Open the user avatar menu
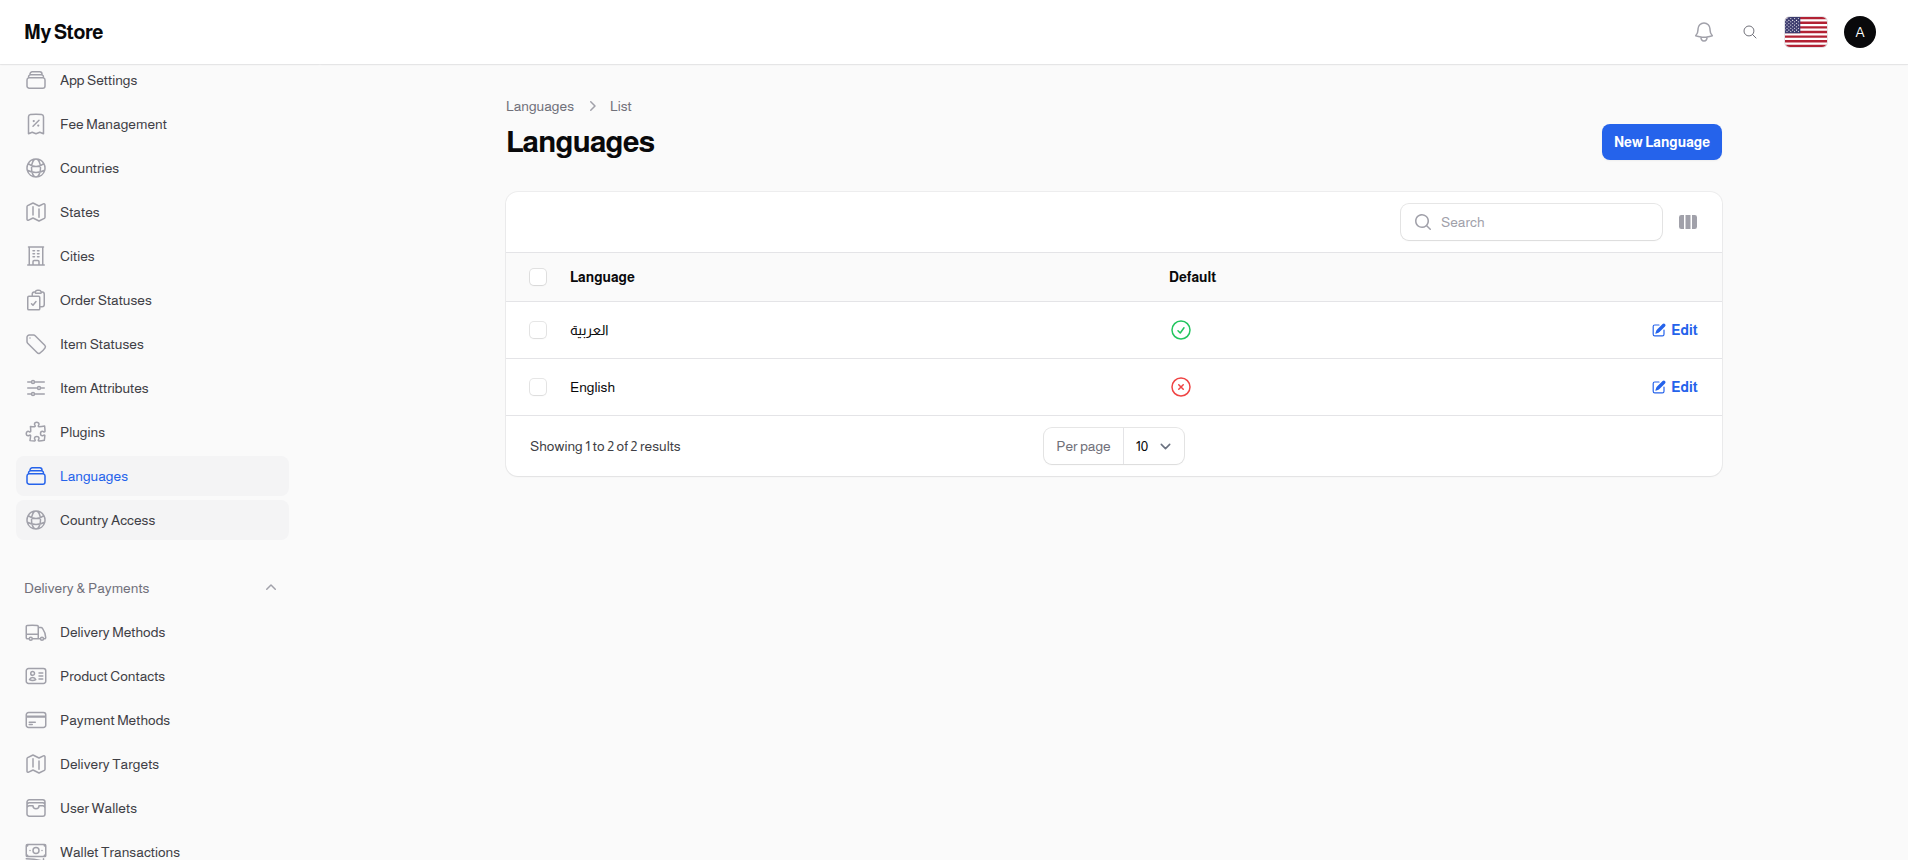Screen dimensions: 1908x860 point(1860,32)
